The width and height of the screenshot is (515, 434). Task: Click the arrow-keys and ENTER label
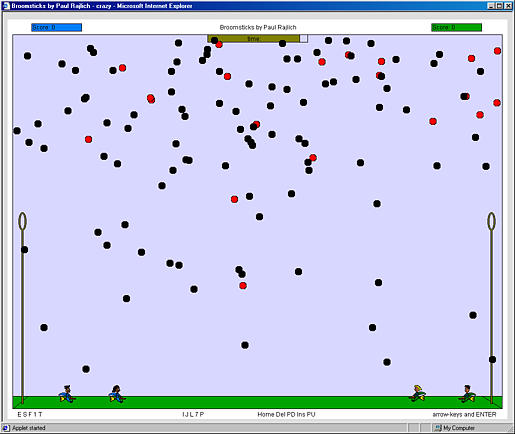point(464,414)
